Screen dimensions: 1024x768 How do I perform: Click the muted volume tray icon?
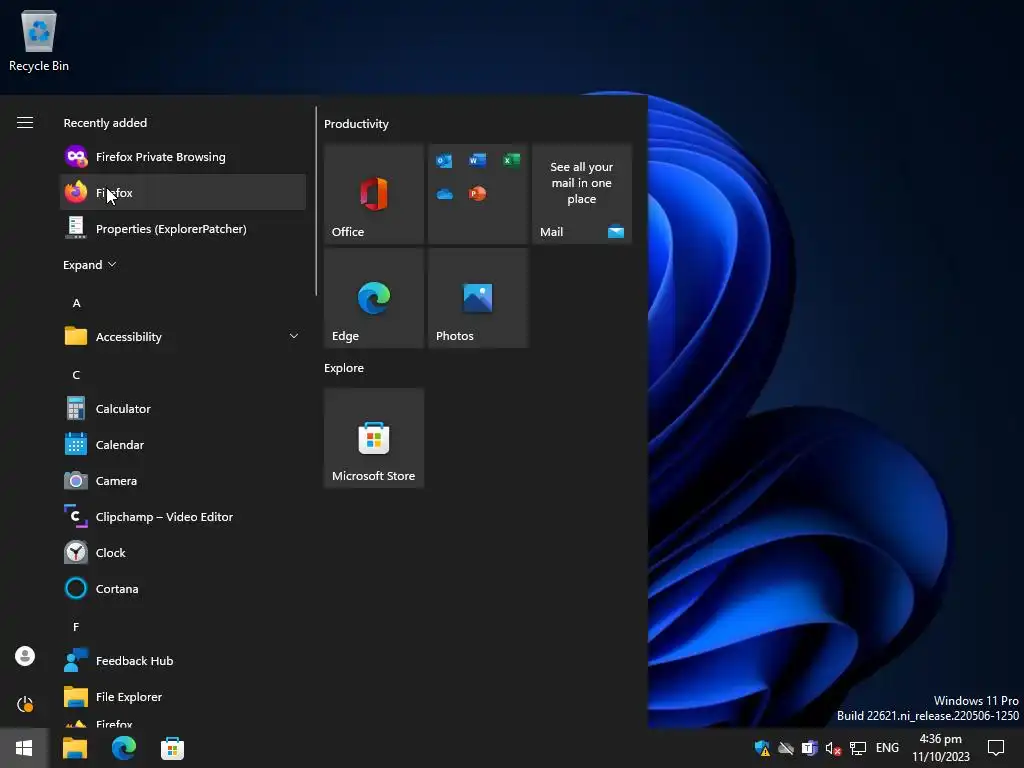833,748
